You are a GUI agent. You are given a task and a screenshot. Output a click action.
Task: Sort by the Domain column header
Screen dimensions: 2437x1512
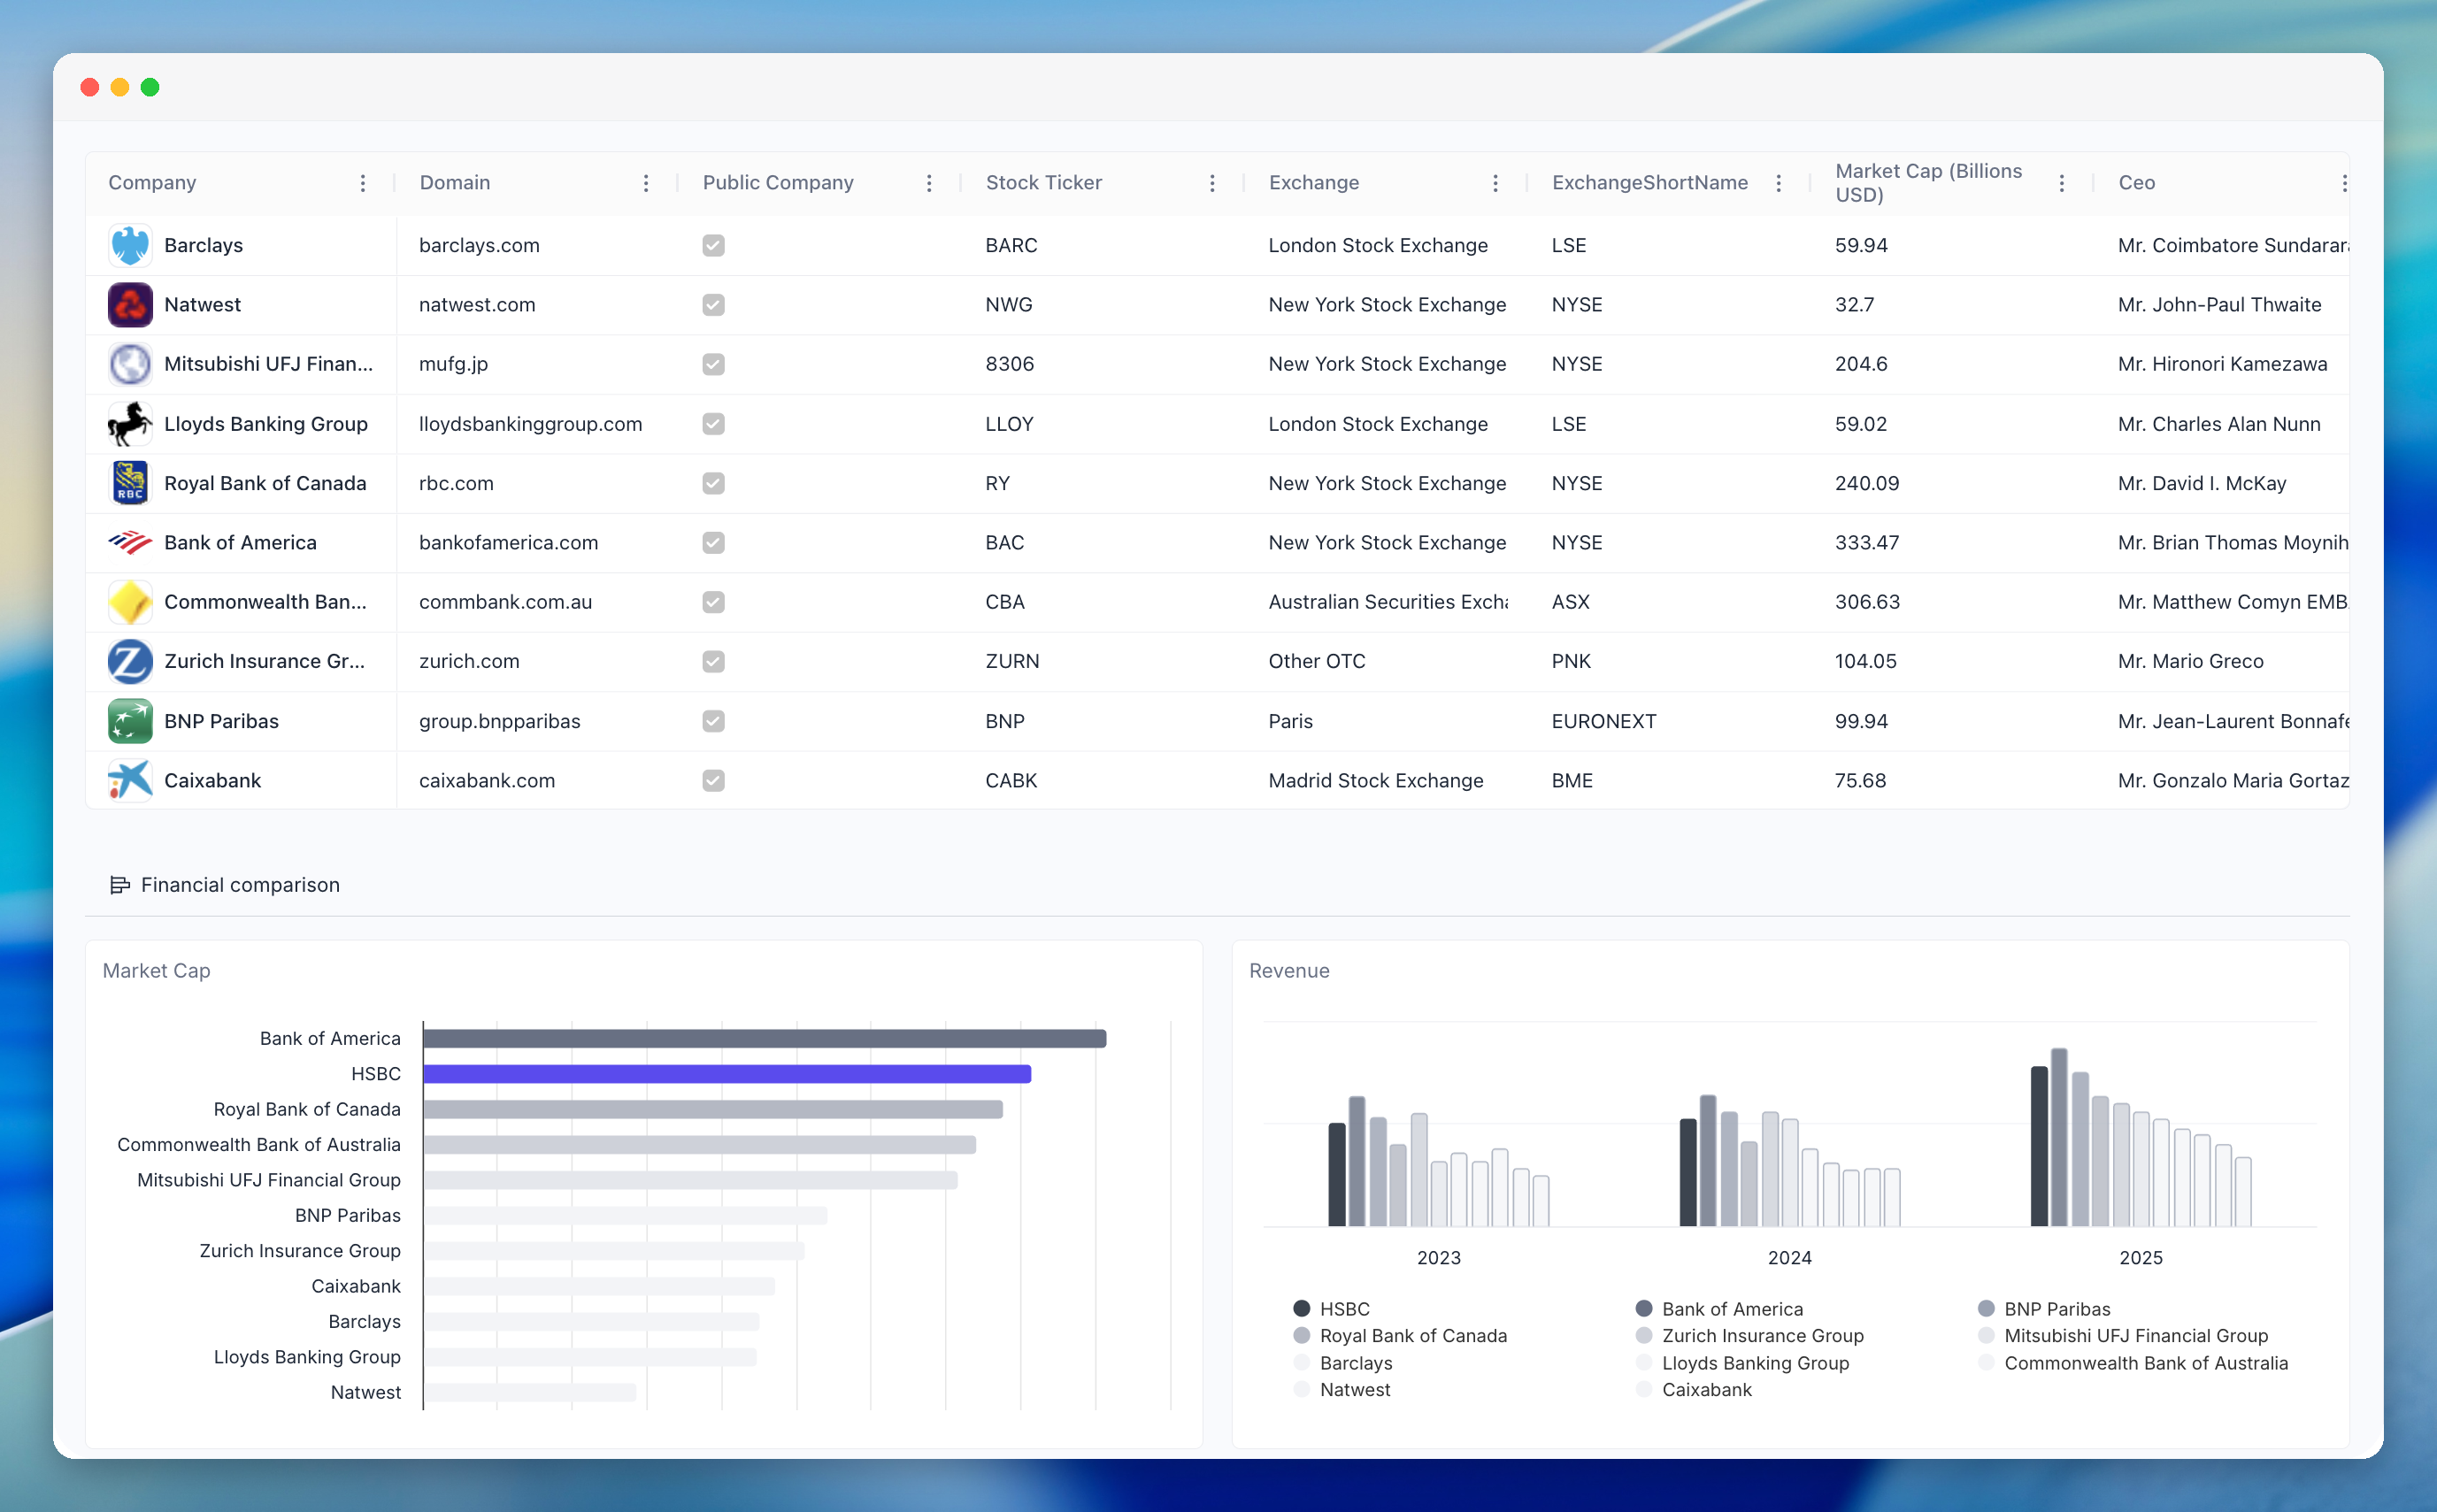(x=455, y=183)
